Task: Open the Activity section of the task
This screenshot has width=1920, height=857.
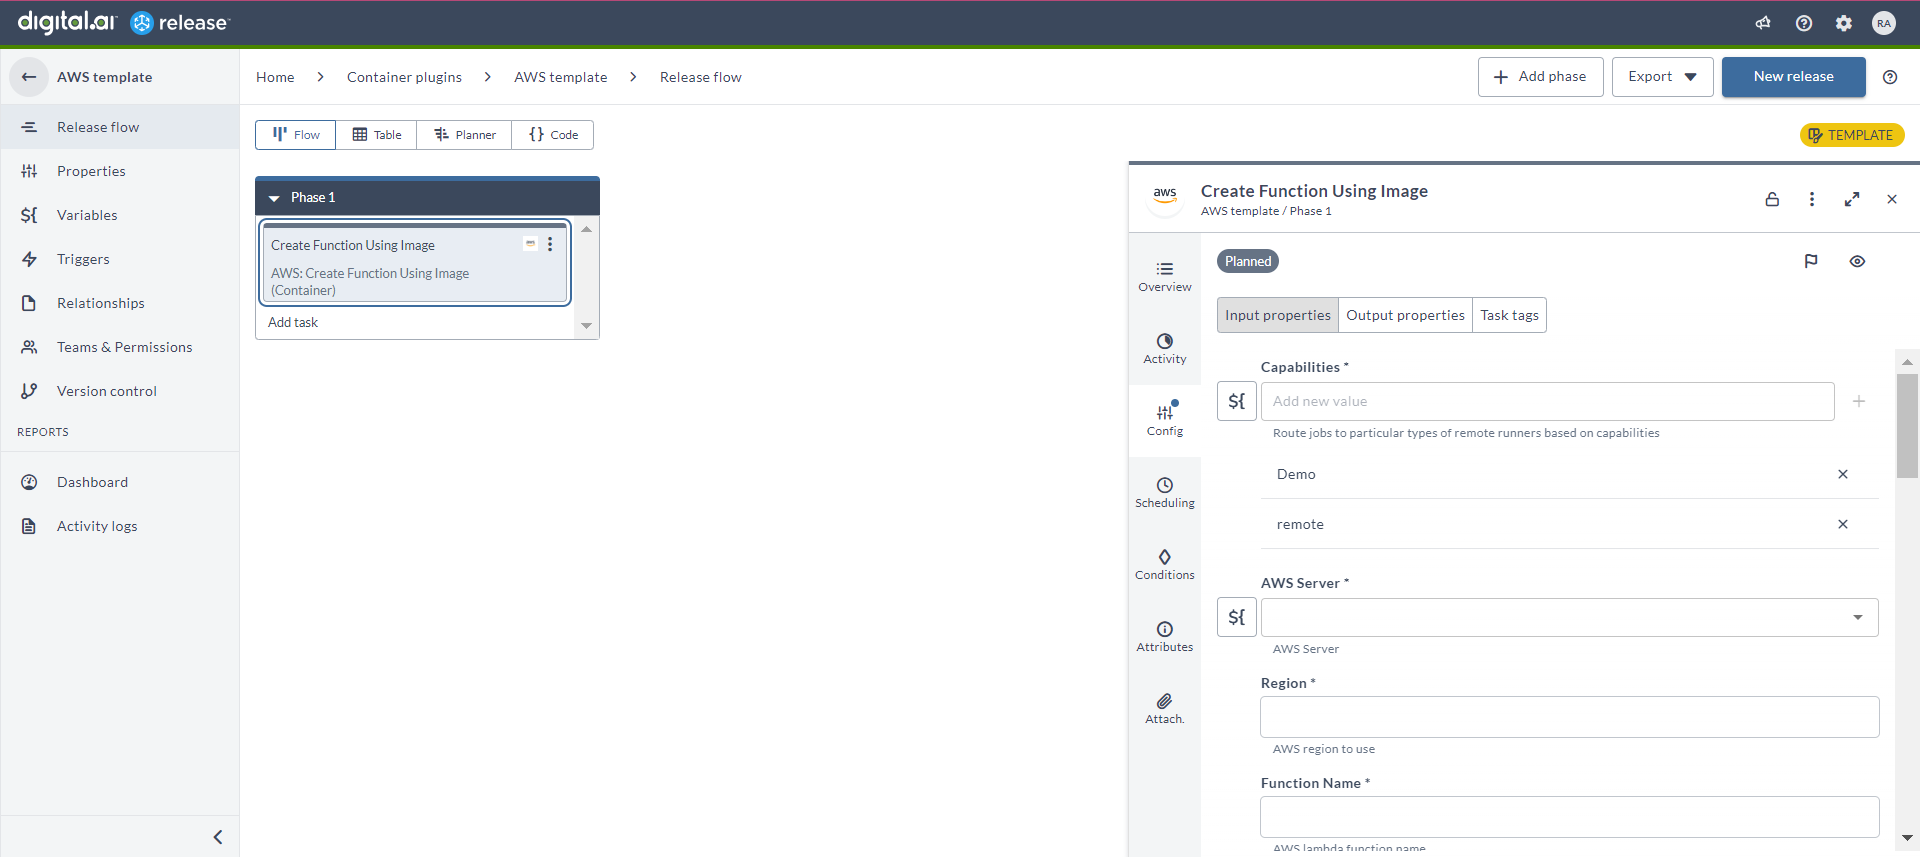Action: pos(1165,349)
